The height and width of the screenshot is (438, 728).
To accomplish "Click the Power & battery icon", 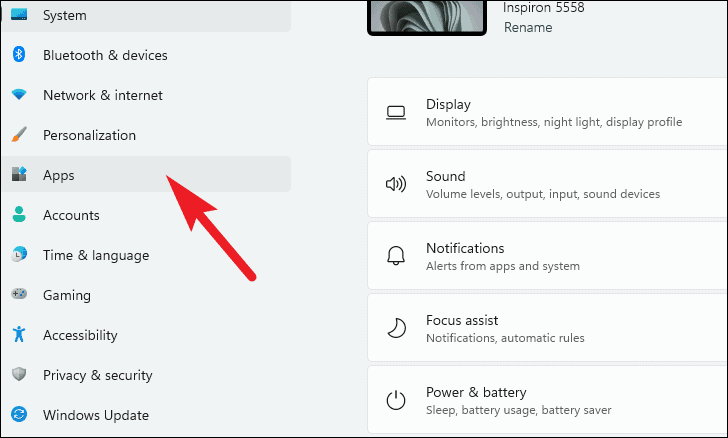I will pyautogui.click(x=396, y=400).
